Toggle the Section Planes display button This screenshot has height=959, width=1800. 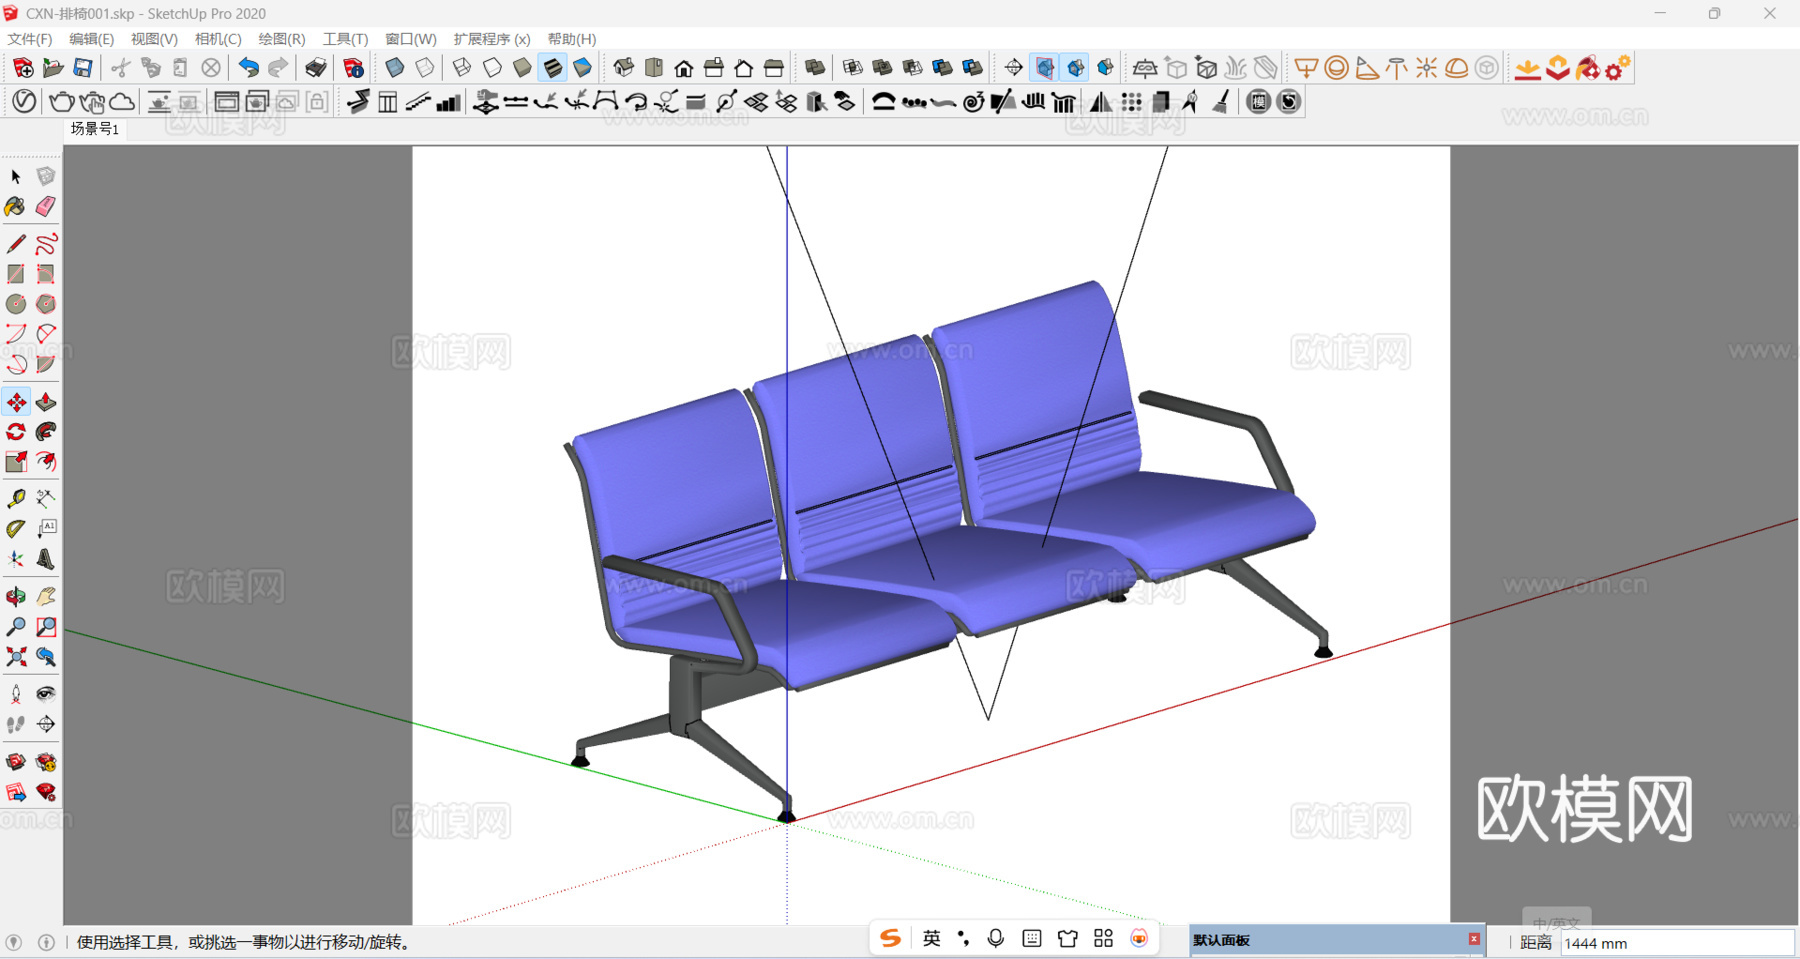[x=1045, y=68]
